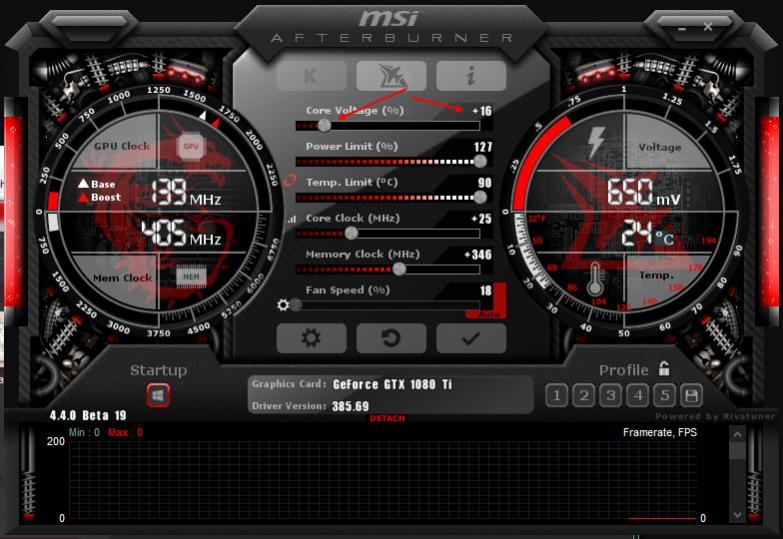
Task: Click the Fan Speed slider handle
Action: [x=296, y=305]
